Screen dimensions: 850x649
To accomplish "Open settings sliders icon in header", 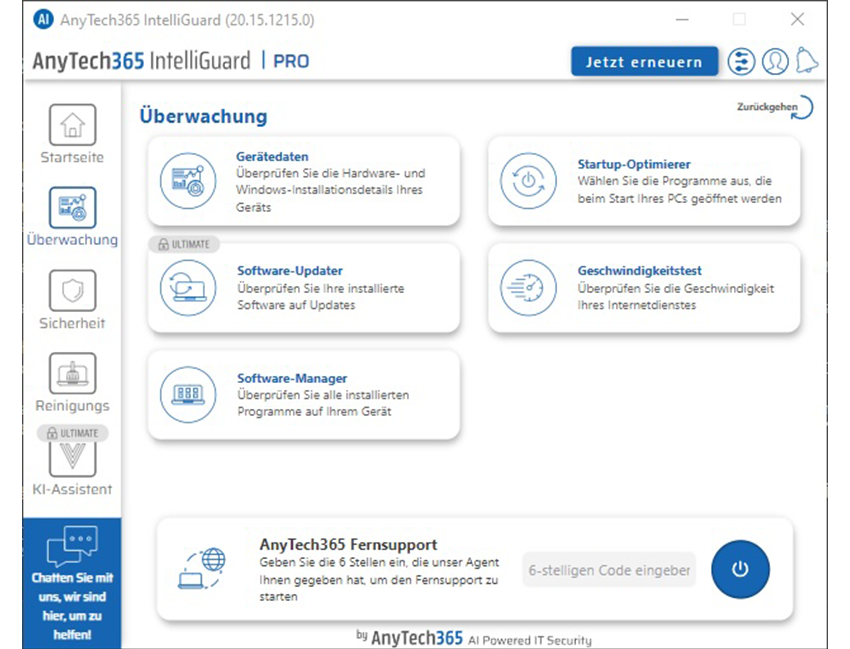I will [x=741, y=61].
